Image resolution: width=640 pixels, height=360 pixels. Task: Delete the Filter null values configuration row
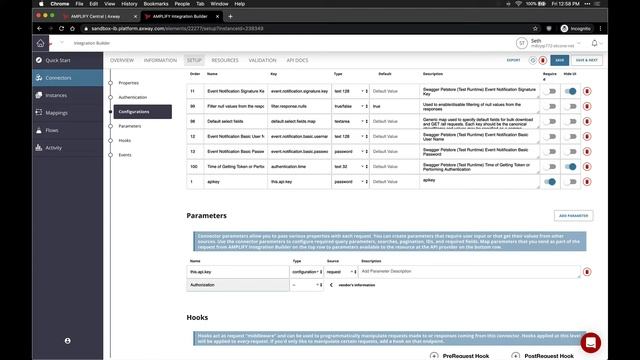[x=587, y=107]
